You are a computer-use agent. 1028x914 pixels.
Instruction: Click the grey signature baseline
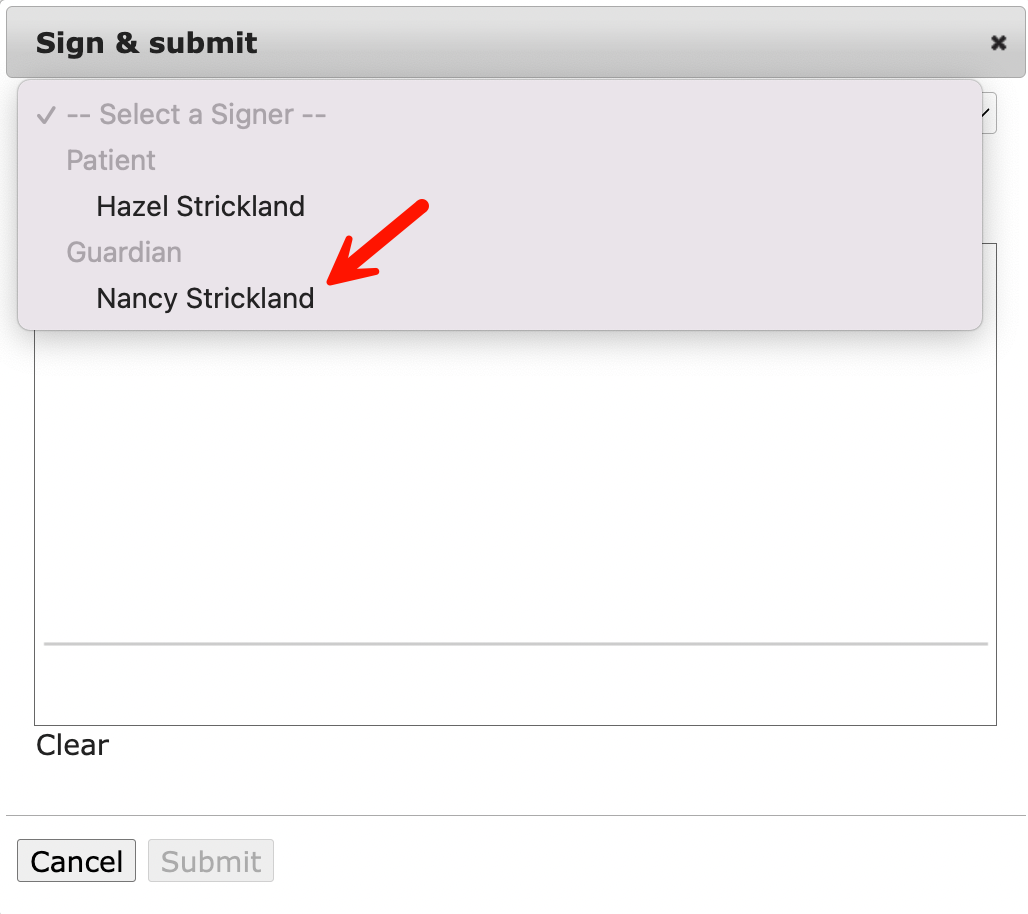(x=515, y=644)
